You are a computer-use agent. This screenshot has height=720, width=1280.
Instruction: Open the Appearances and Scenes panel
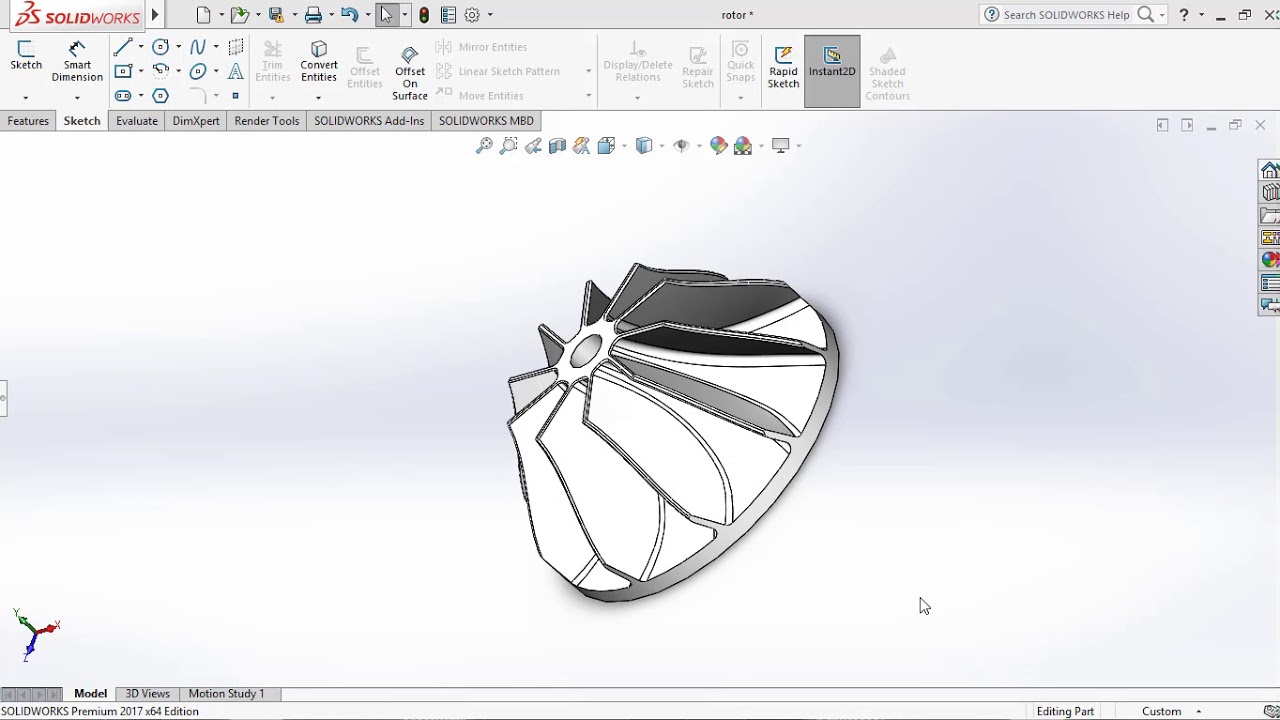click(x=1270, y=259)
